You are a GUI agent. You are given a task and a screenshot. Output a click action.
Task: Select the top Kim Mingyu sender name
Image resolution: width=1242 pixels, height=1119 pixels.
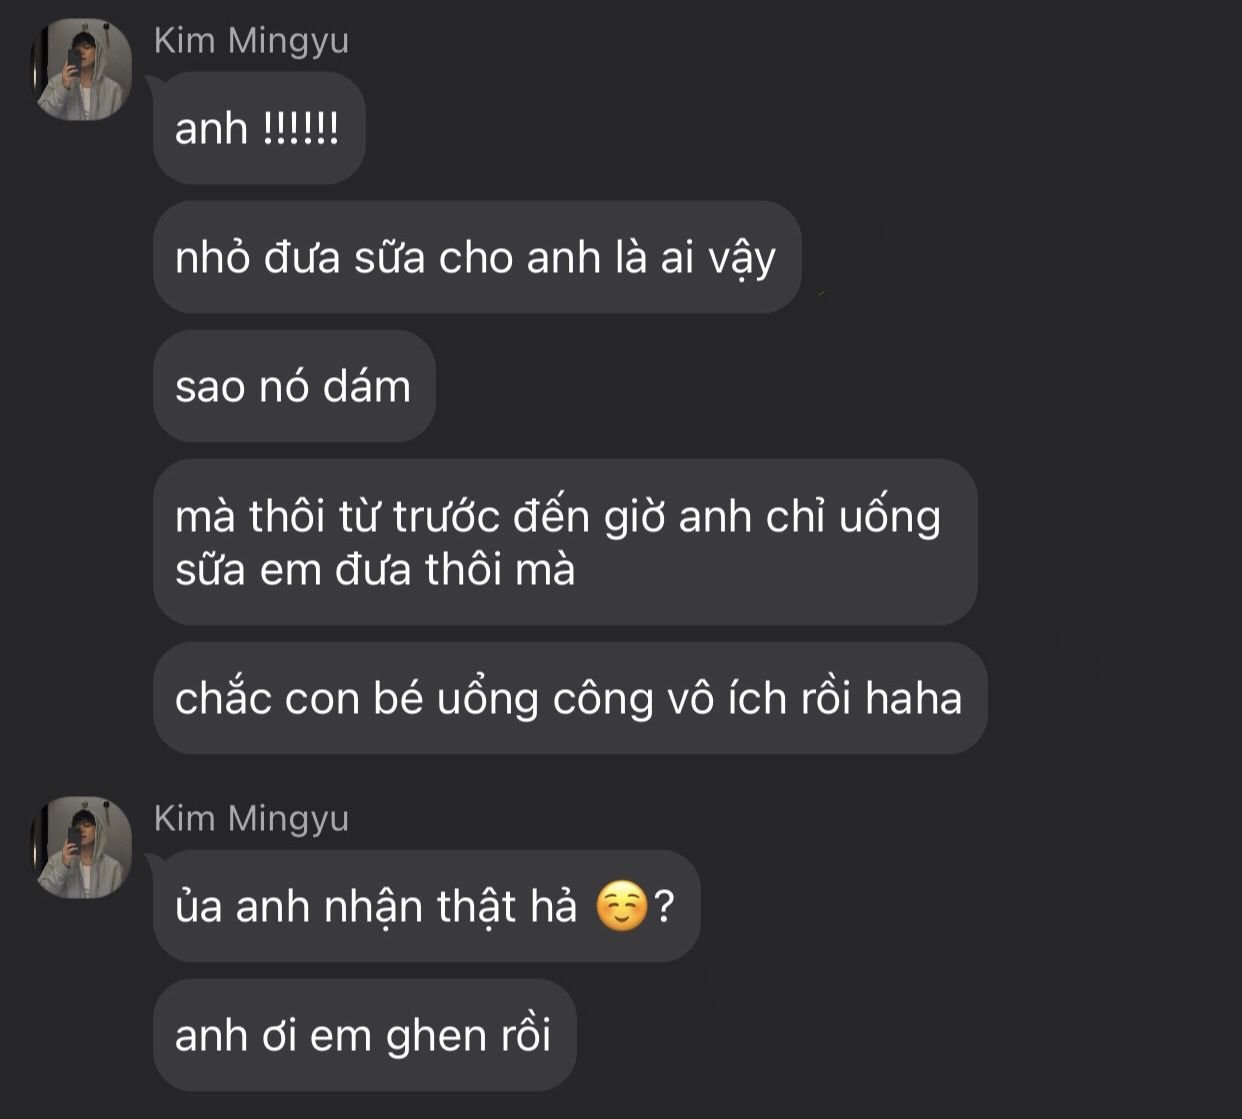coord(252,41)
